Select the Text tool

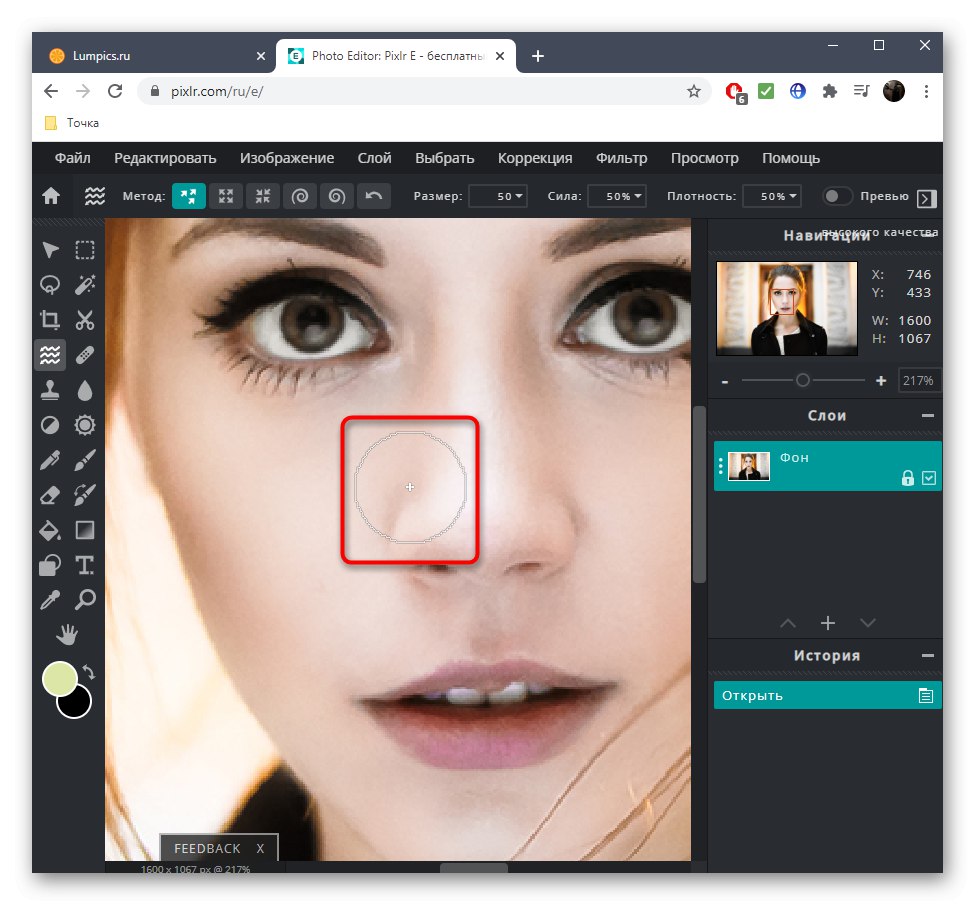click(x=85, y=565)
